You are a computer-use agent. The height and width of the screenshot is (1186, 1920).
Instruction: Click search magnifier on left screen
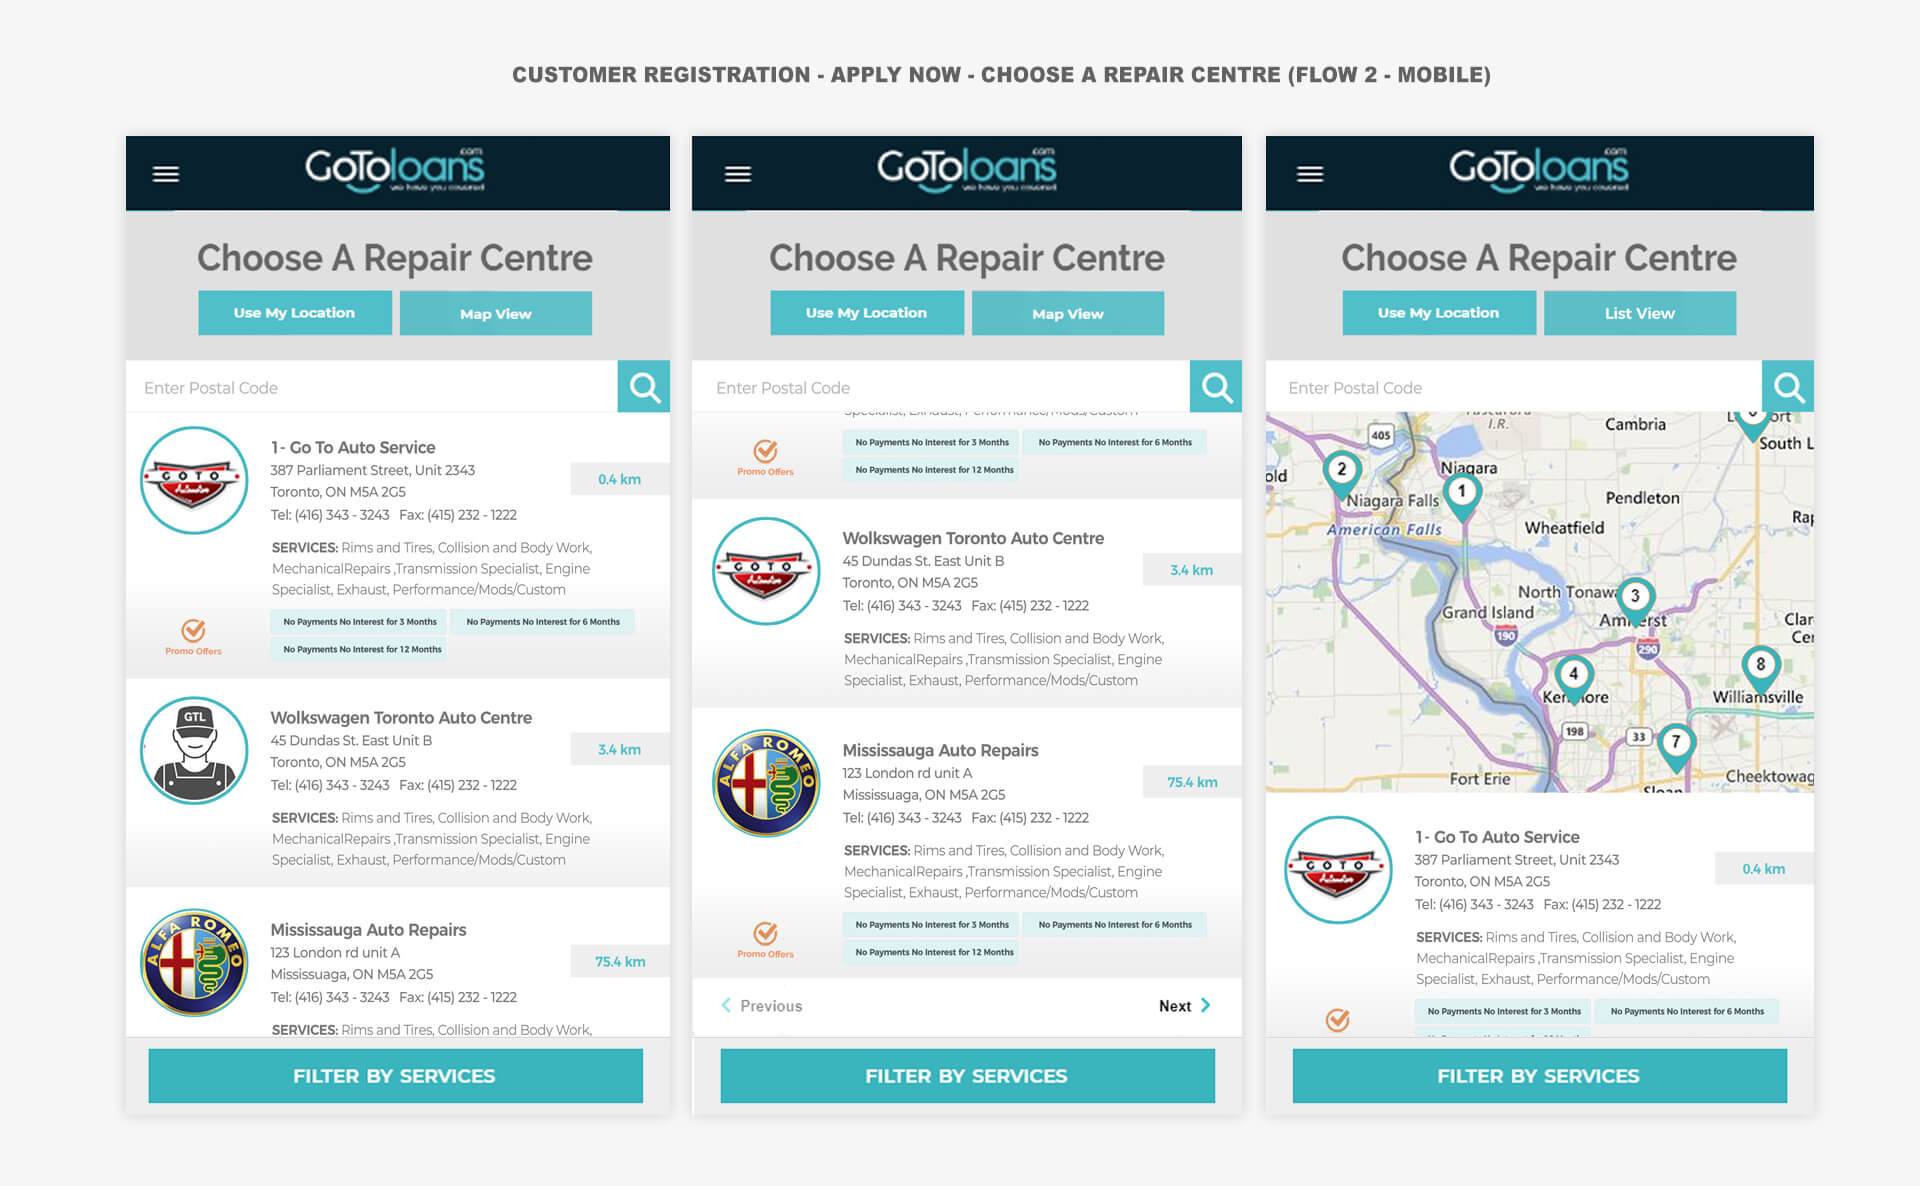click(644, 387)
